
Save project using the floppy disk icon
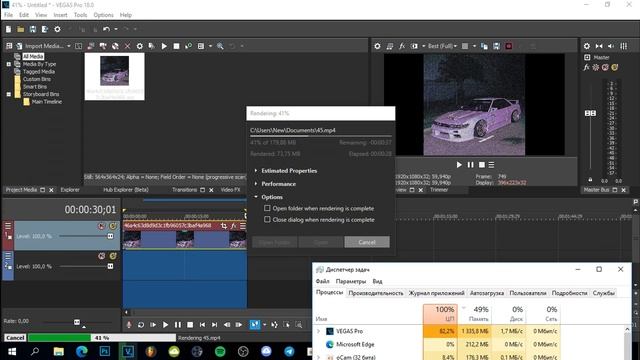click(33, 29)
